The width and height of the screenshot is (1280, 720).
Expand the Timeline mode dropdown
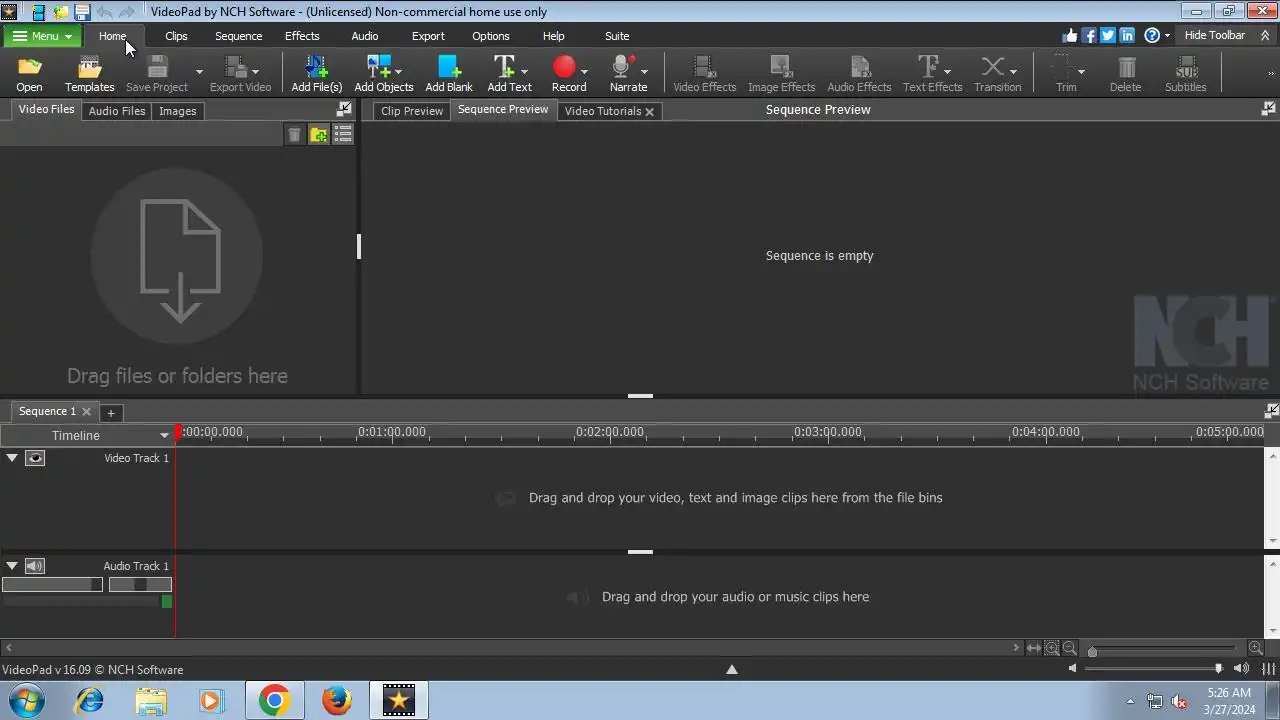click(164, 436)
